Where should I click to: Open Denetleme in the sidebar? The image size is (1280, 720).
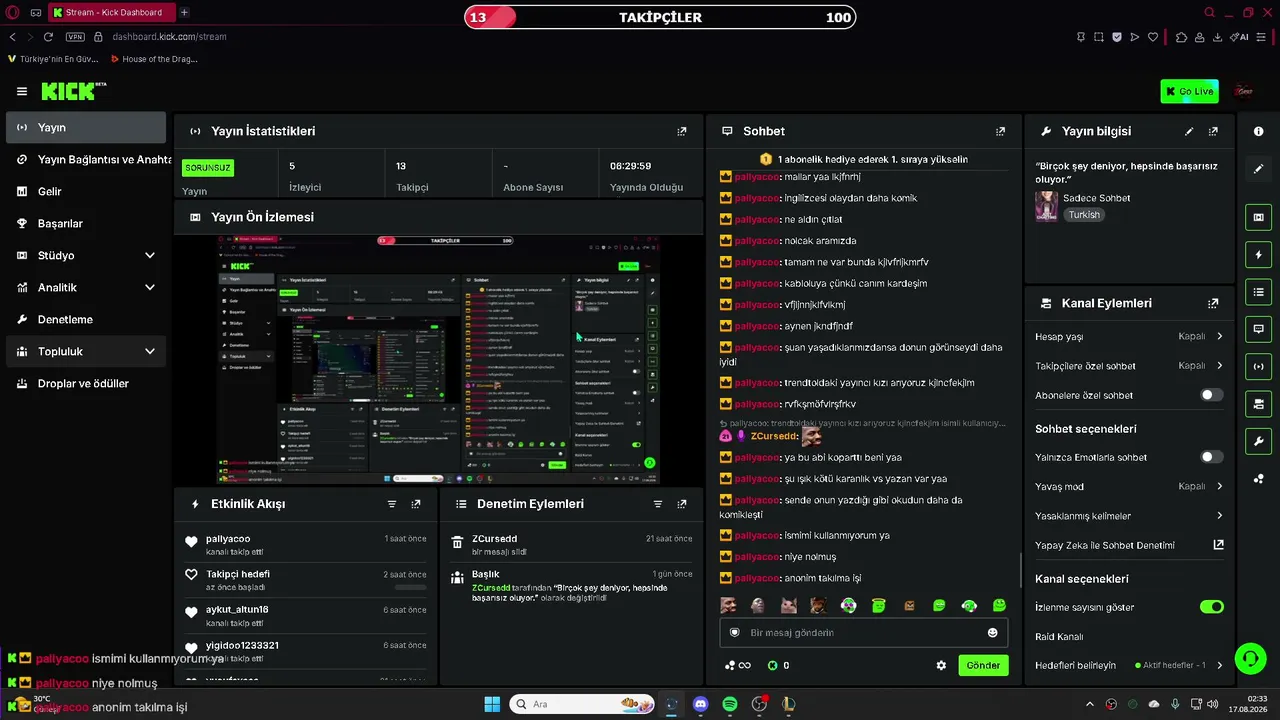(x=86, y=319)
